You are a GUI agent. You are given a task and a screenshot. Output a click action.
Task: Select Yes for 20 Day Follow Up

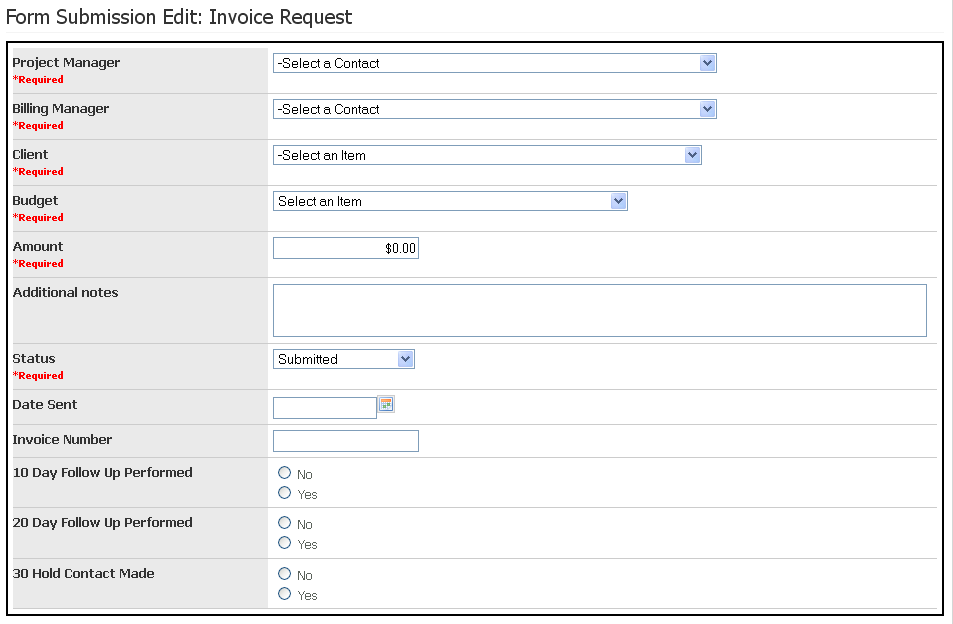click(x=285, y=543)
